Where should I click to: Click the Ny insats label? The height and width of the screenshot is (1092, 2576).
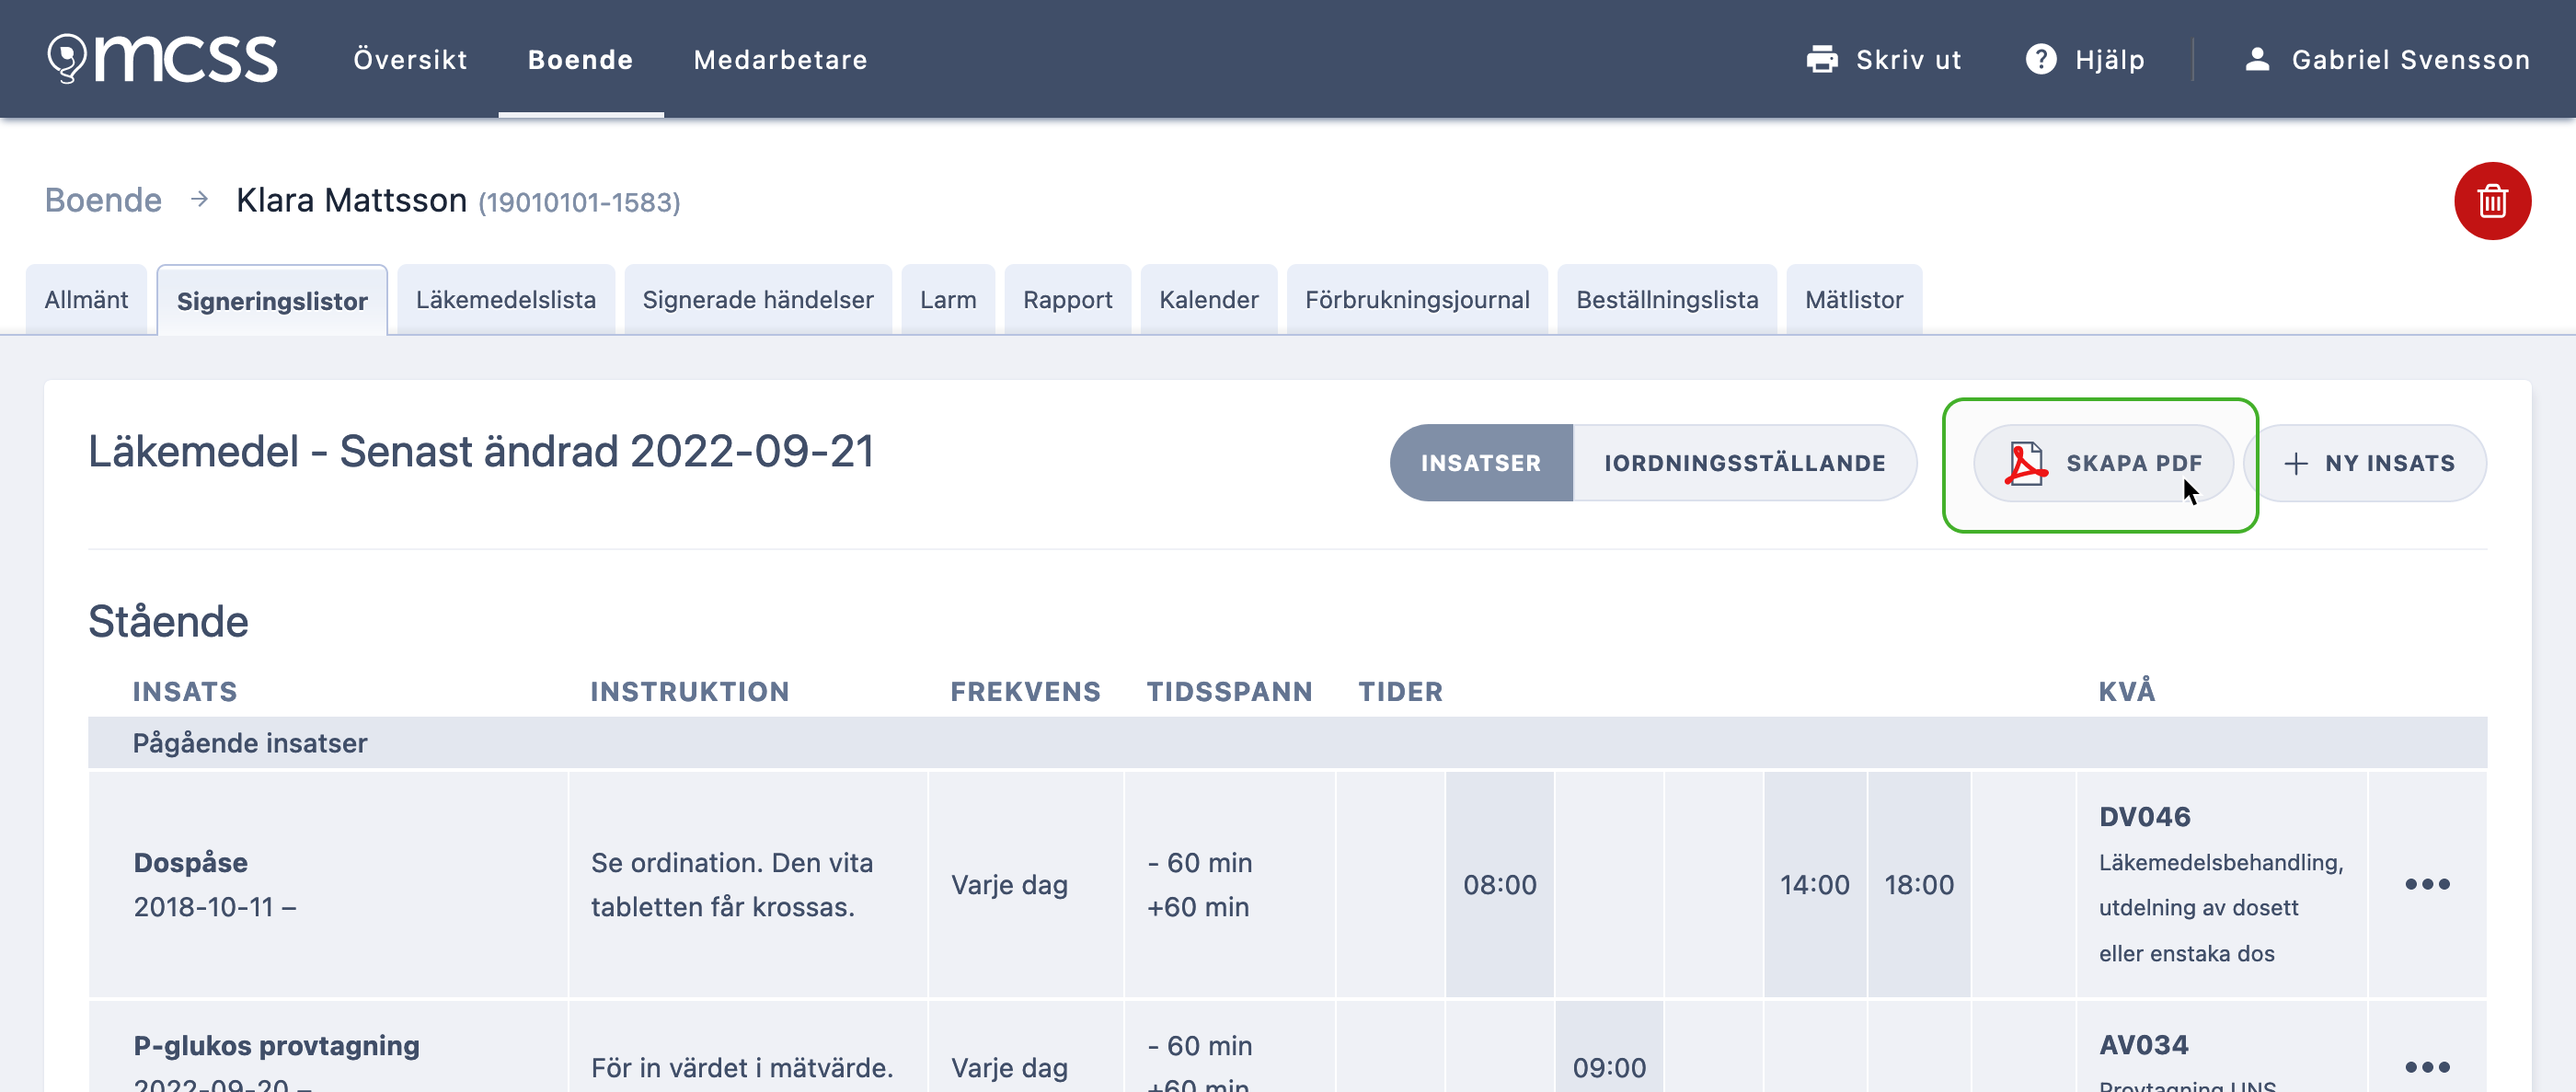pos(2390,464)
